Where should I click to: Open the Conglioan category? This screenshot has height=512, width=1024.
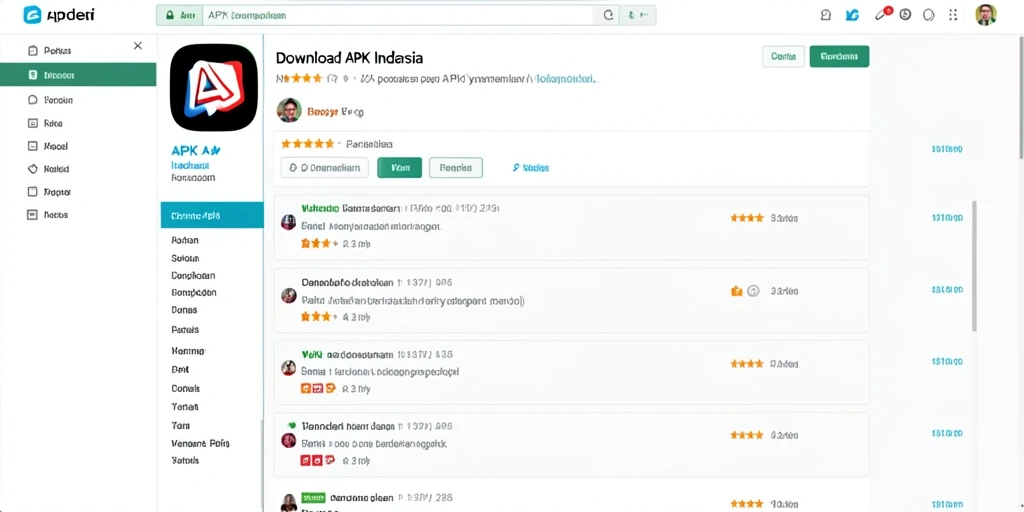tap(193, 276)
